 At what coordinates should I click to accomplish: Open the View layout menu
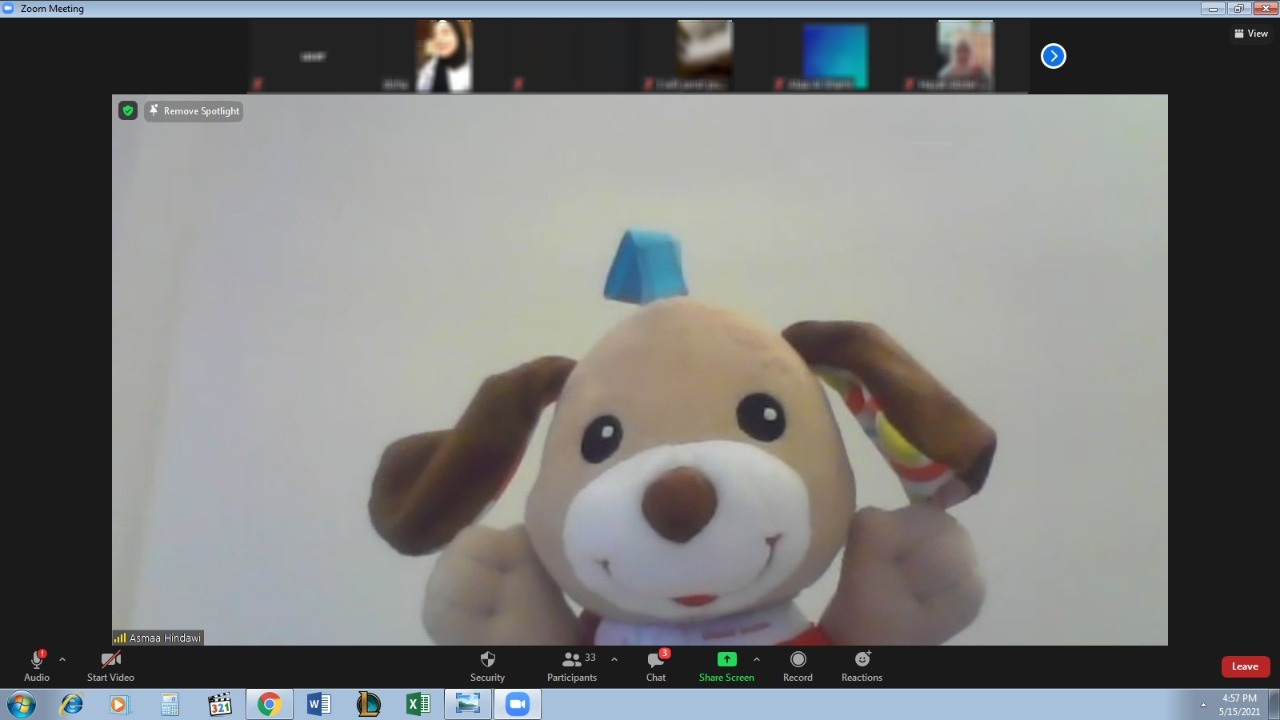coord(1251,33)
